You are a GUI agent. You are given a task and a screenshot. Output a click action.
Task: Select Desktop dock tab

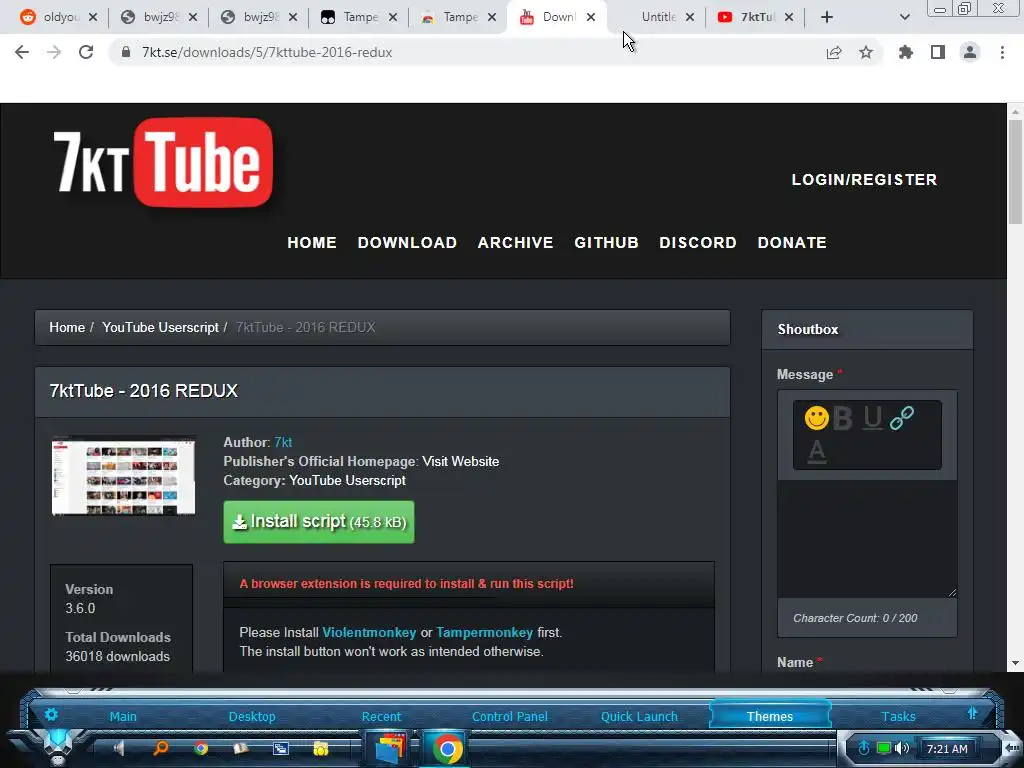click(x=252, y=716)
